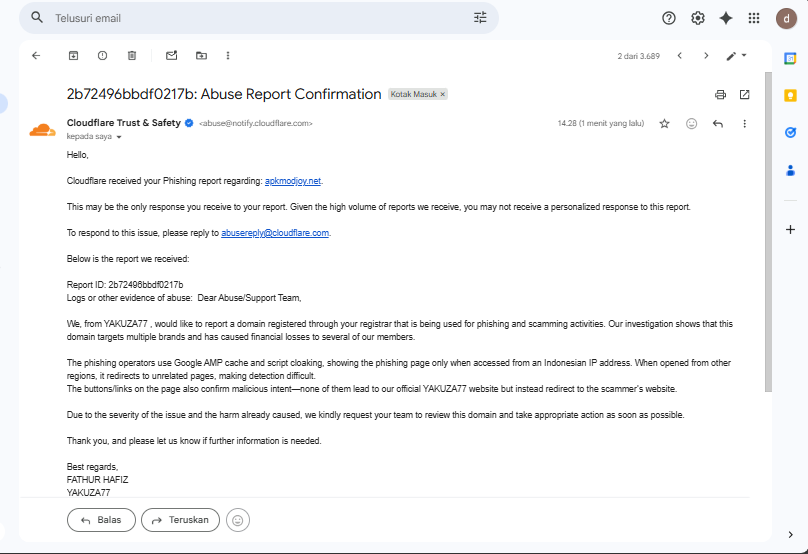Open input tools pencil dropdown
Image resolution: width=808 pixels, height=554 pixels.
coord(736,56)
